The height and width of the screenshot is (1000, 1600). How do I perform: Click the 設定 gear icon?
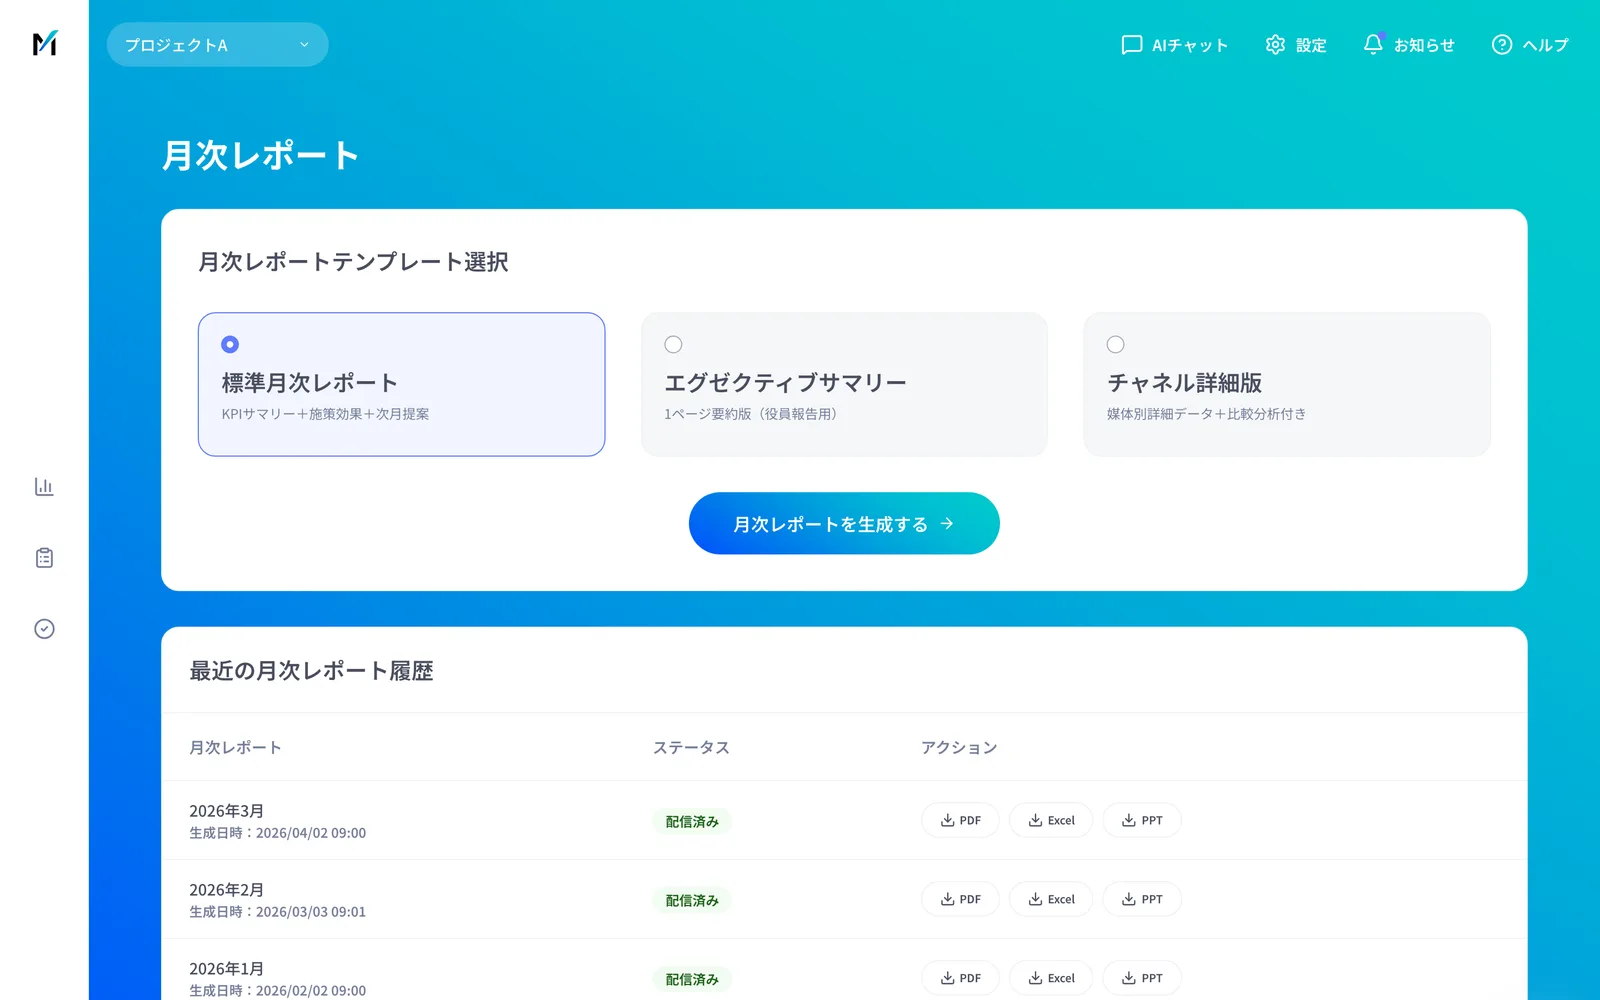pos(1275,45)
